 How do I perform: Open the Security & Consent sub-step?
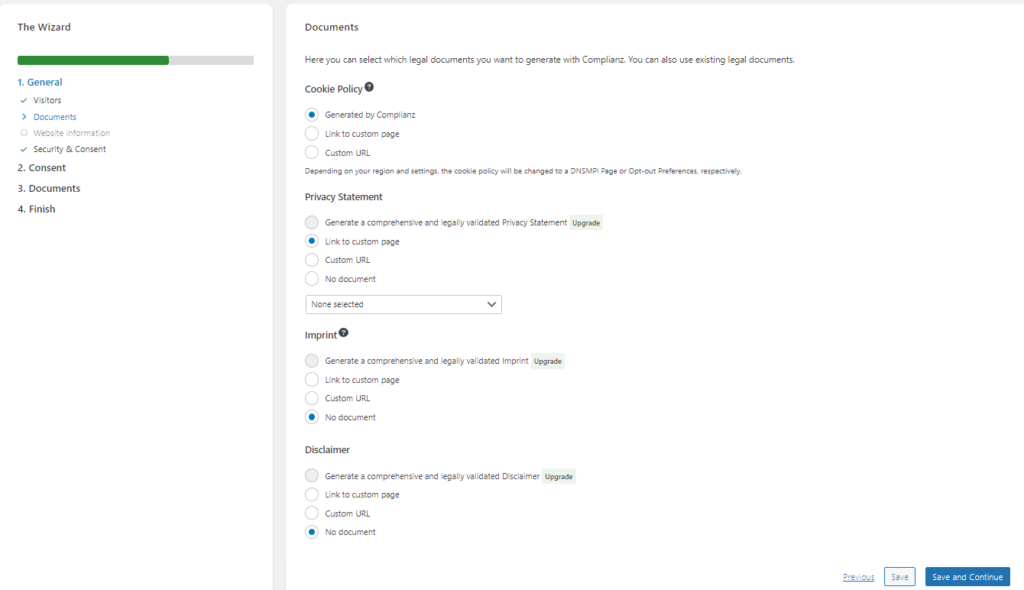[x=69, y=149]
